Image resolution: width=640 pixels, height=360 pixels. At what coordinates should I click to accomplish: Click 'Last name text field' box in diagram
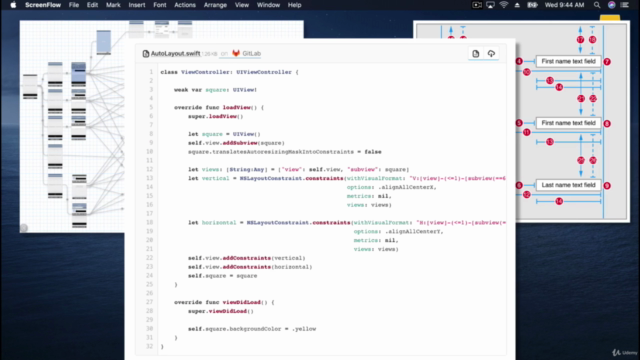[x=568, y=185]
